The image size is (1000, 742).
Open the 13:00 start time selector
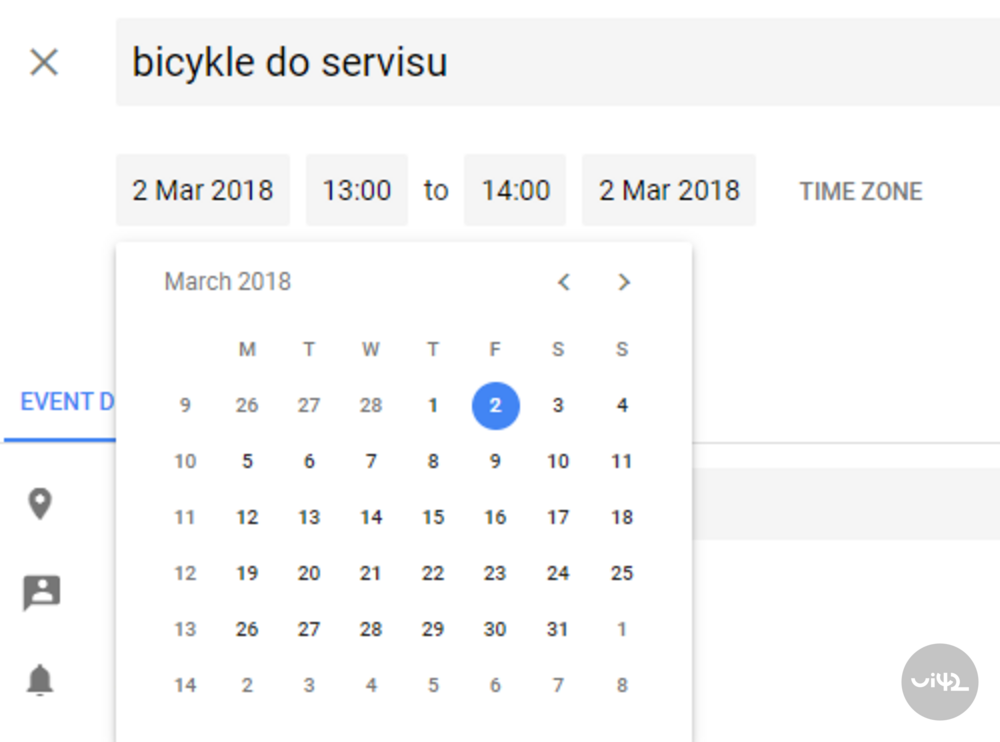tap(357, 190)
